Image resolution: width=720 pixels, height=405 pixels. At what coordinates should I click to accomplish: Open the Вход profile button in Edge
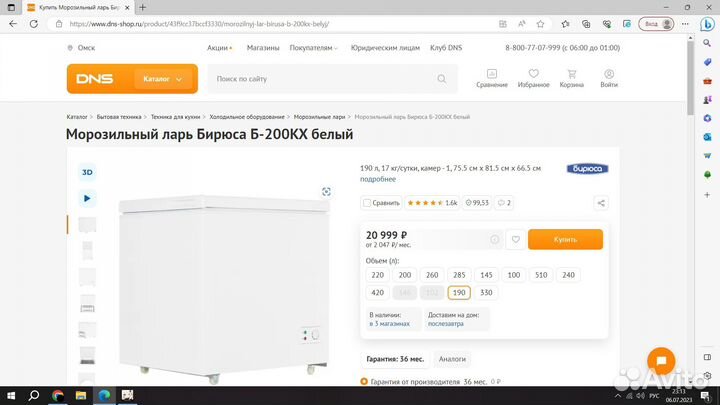[656, 24]
